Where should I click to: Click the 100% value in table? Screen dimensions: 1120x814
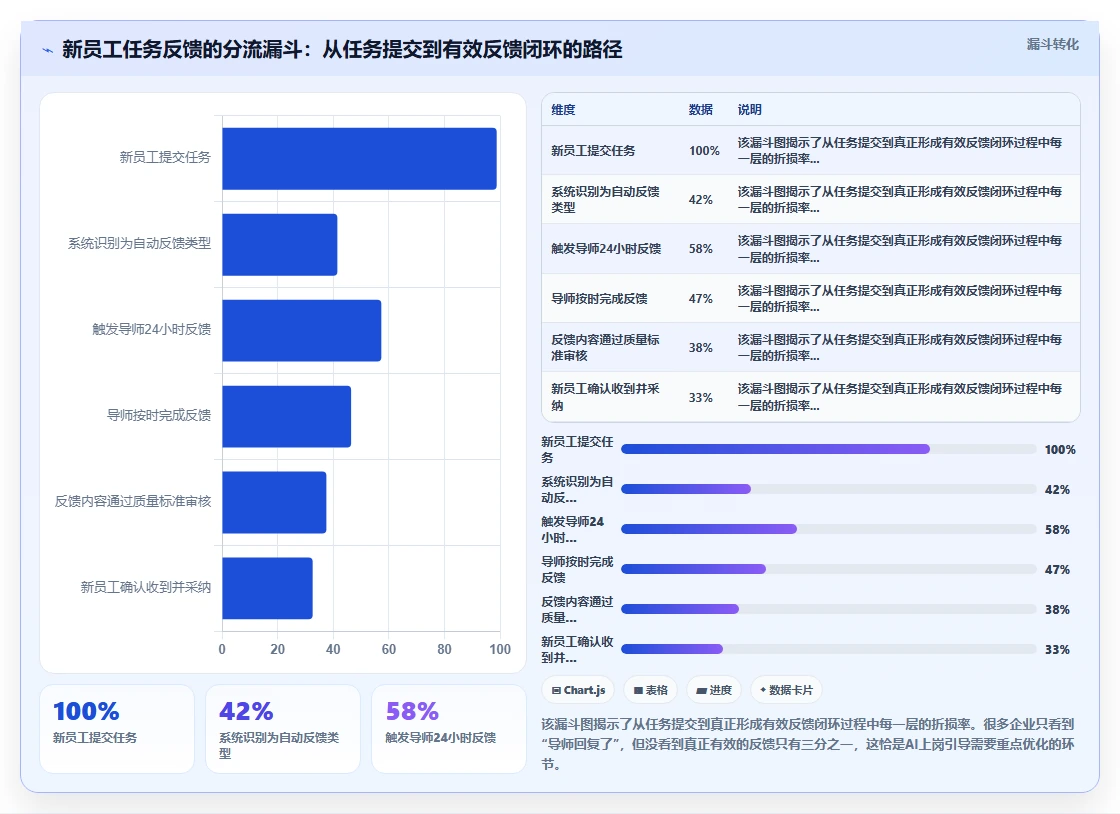coord(704,151)
